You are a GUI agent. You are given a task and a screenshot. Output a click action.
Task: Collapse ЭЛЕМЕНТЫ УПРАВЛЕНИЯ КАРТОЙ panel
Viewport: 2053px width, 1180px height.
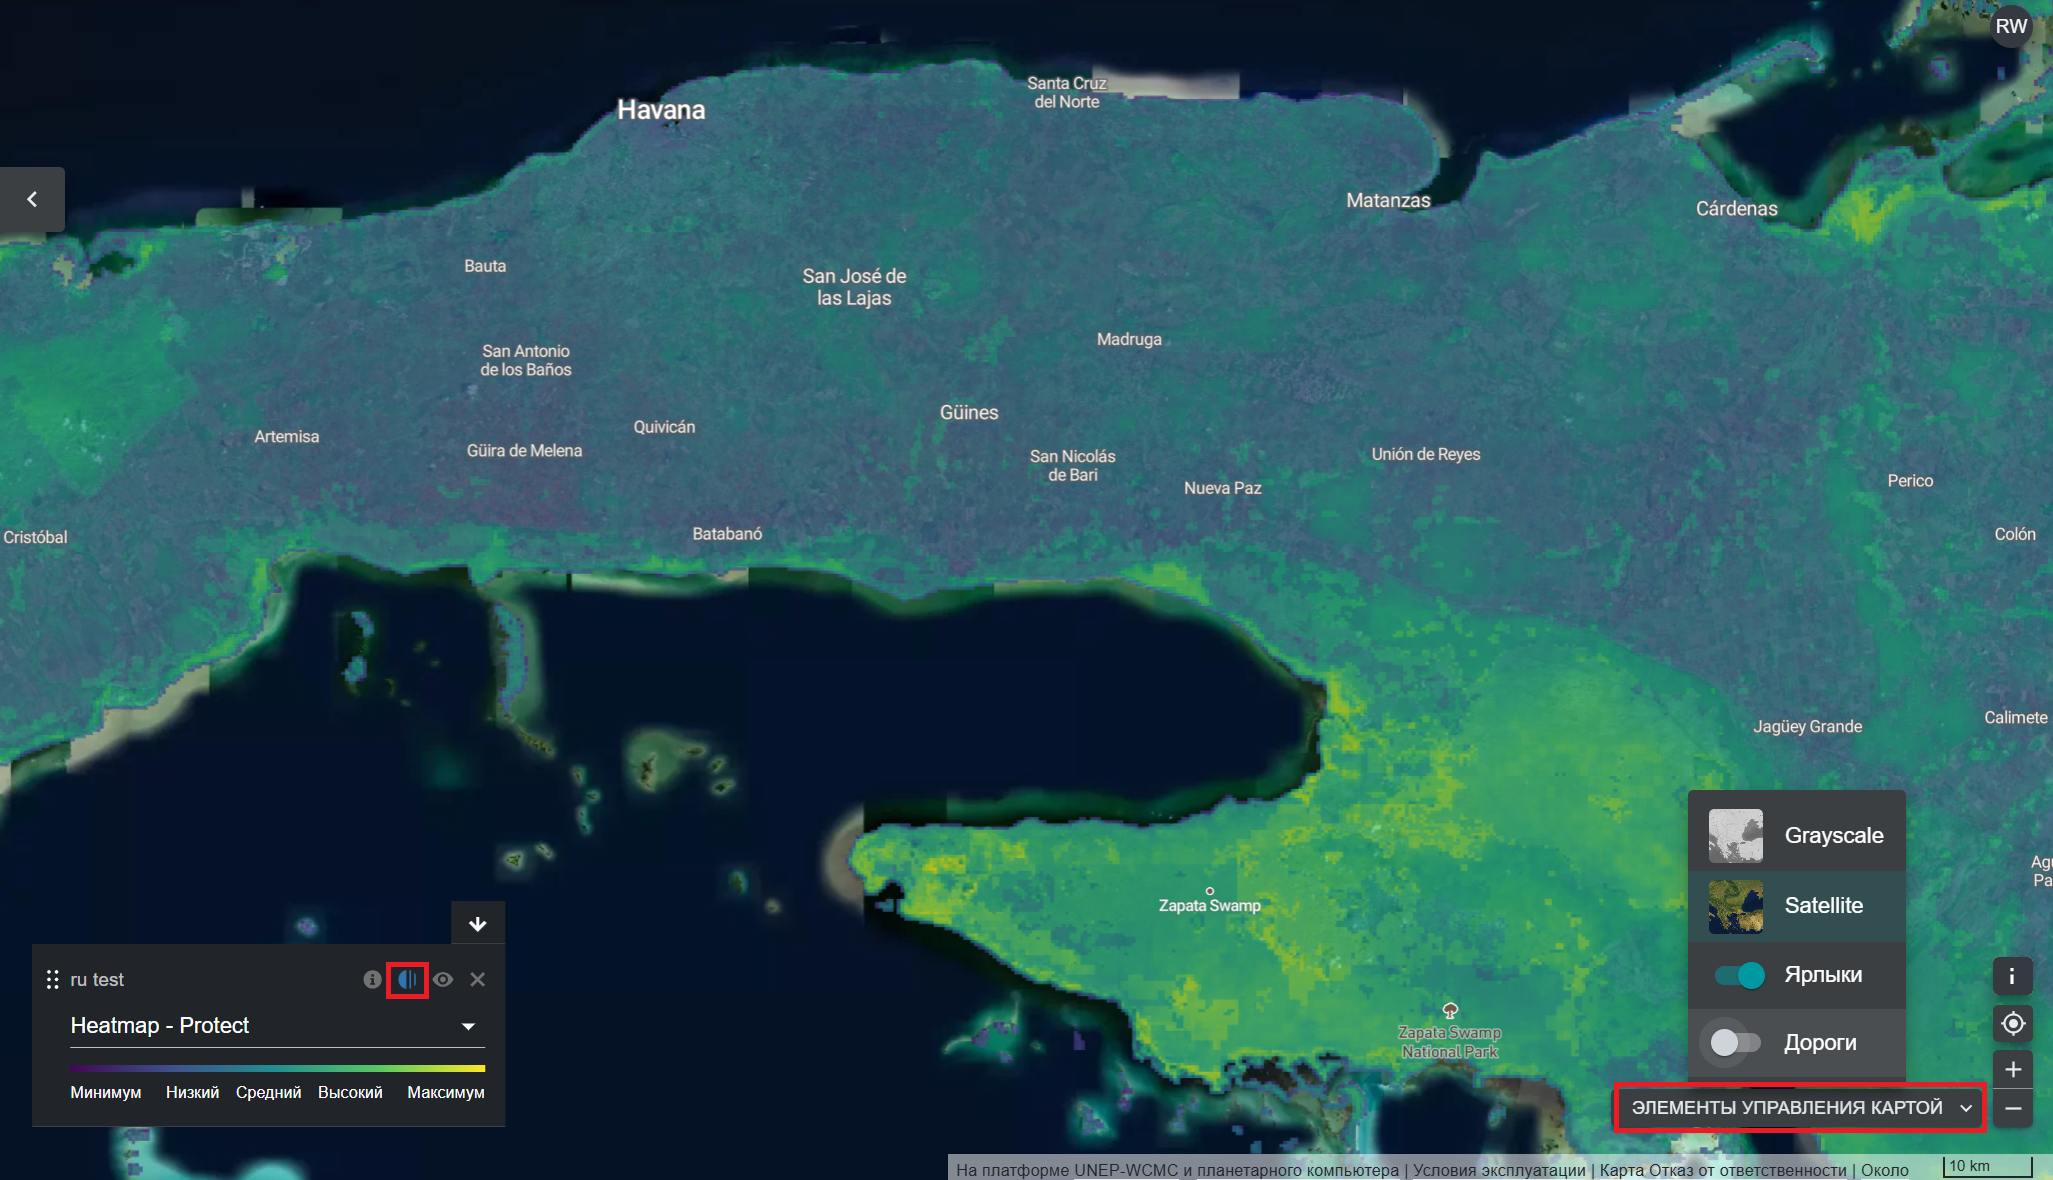[x=1799, y=1108]
